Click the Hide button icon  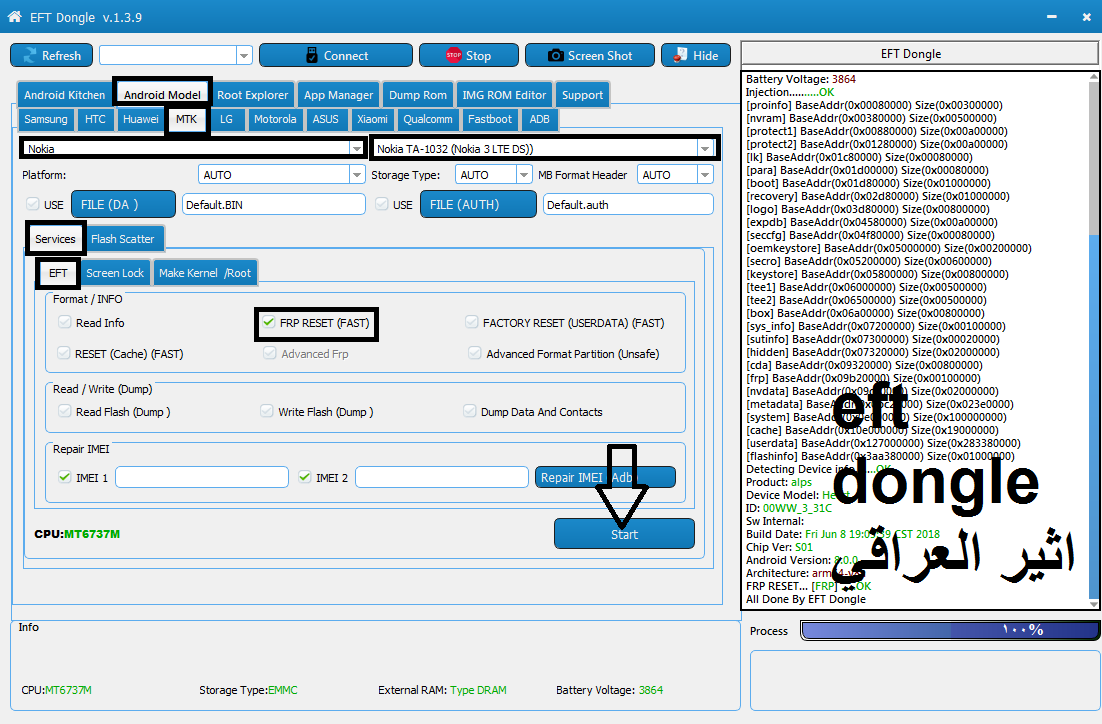click(x=680, y=56)
